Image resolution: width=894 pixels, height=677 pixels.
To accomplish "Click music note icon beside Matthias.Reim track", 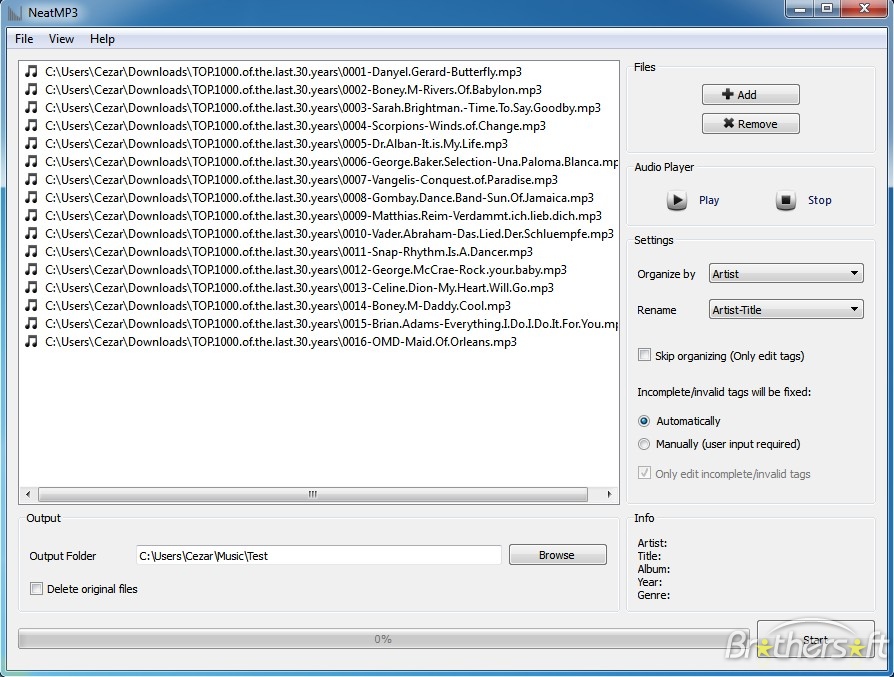I will pyautogui.click(x=31, y=216).
